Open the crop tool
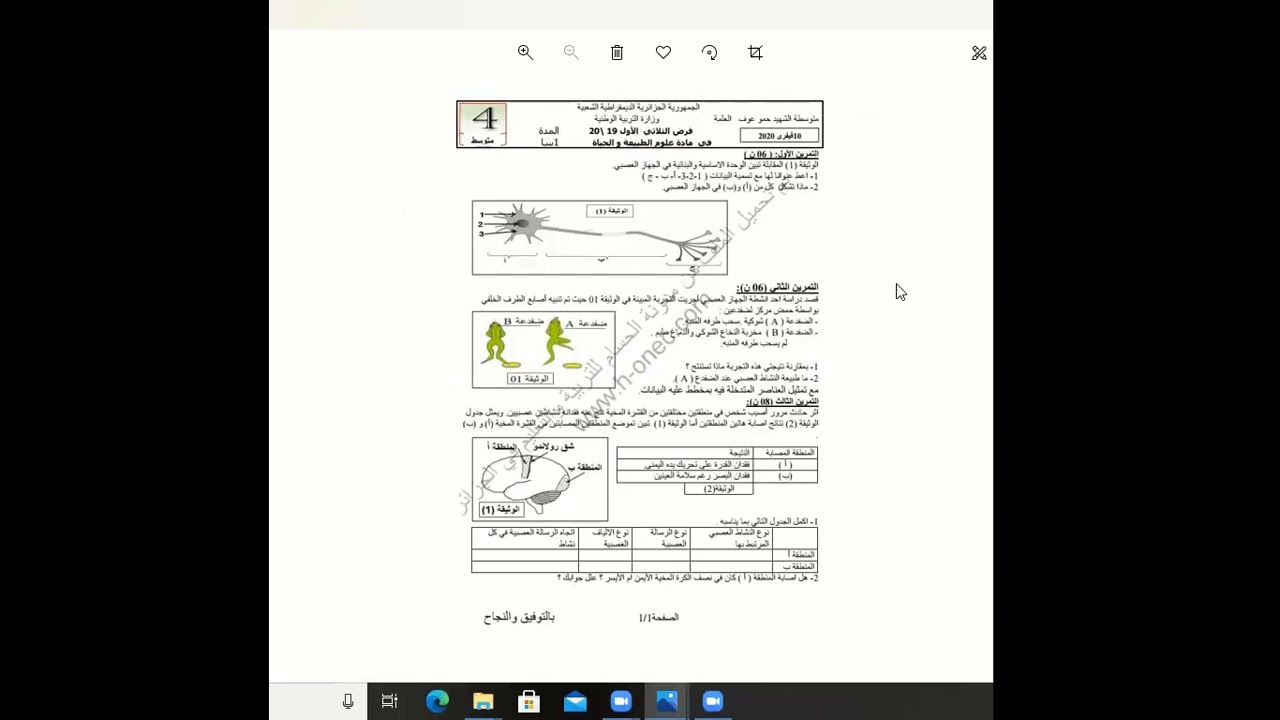 (x=755, y=53)
